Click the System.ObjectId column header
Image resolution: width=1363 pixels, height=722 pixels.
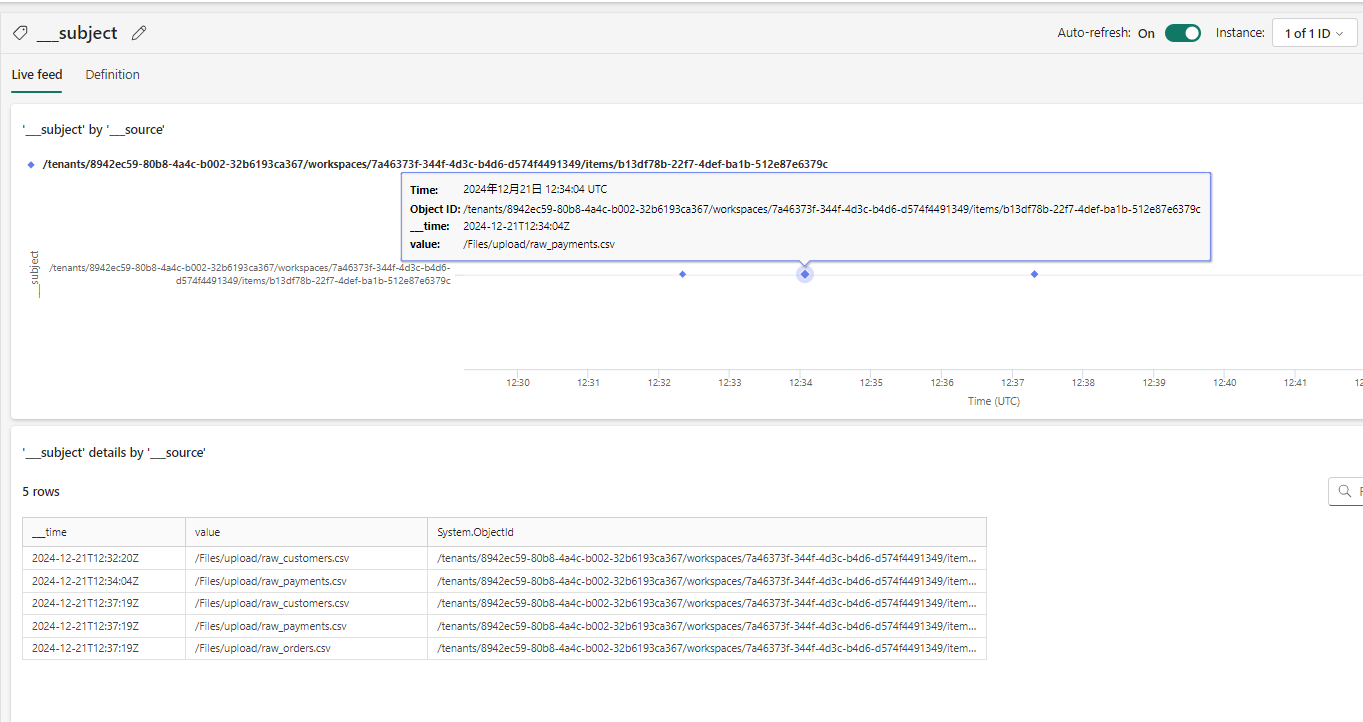707,532
